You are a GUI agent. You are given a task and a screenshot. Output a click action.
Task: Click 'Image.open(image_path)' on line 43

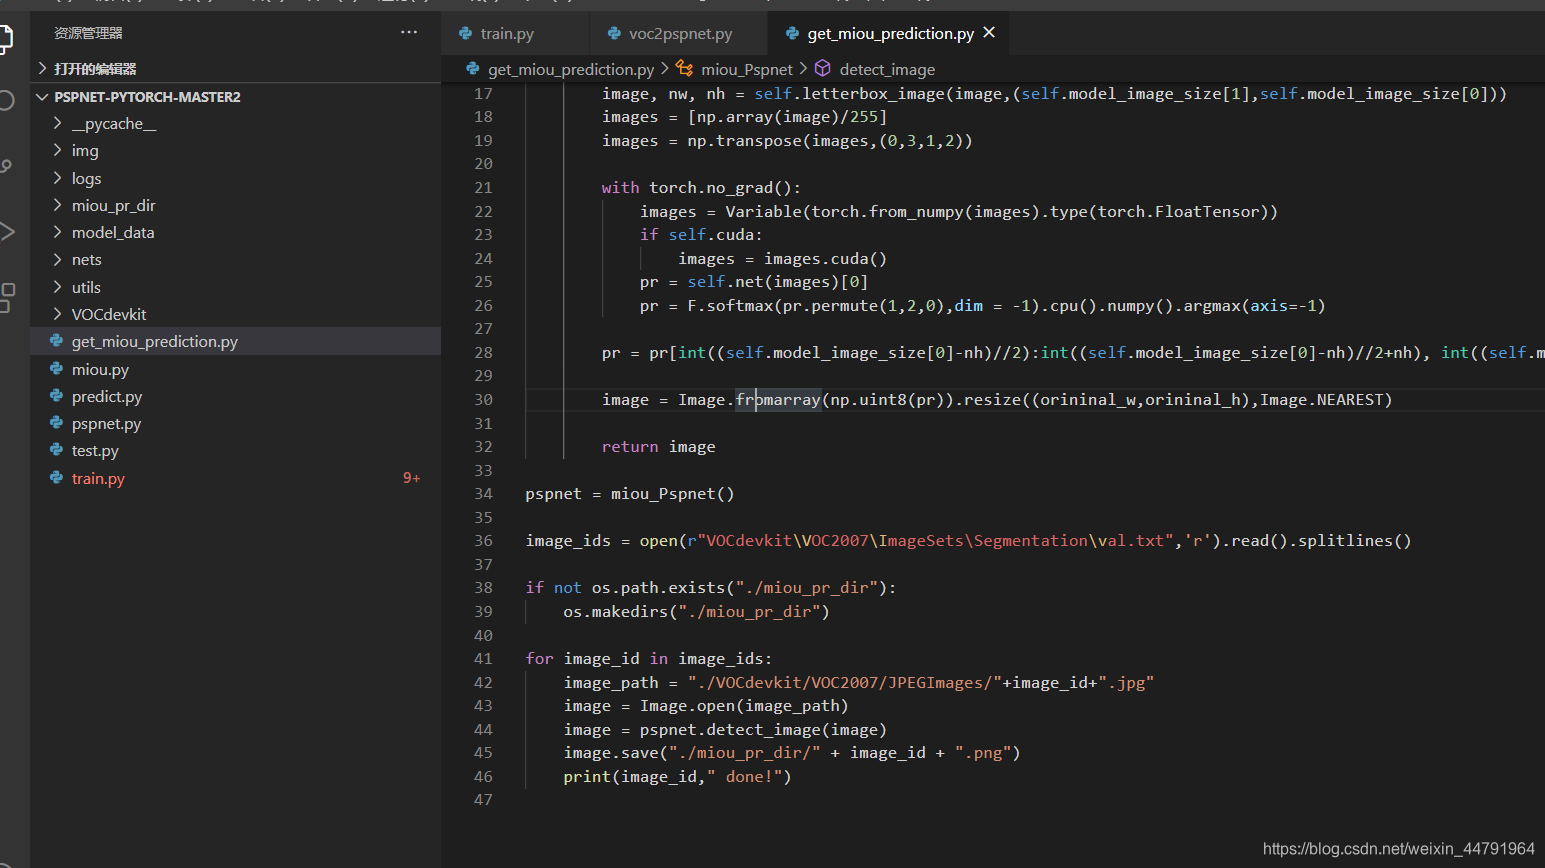(x=744, y=705)
